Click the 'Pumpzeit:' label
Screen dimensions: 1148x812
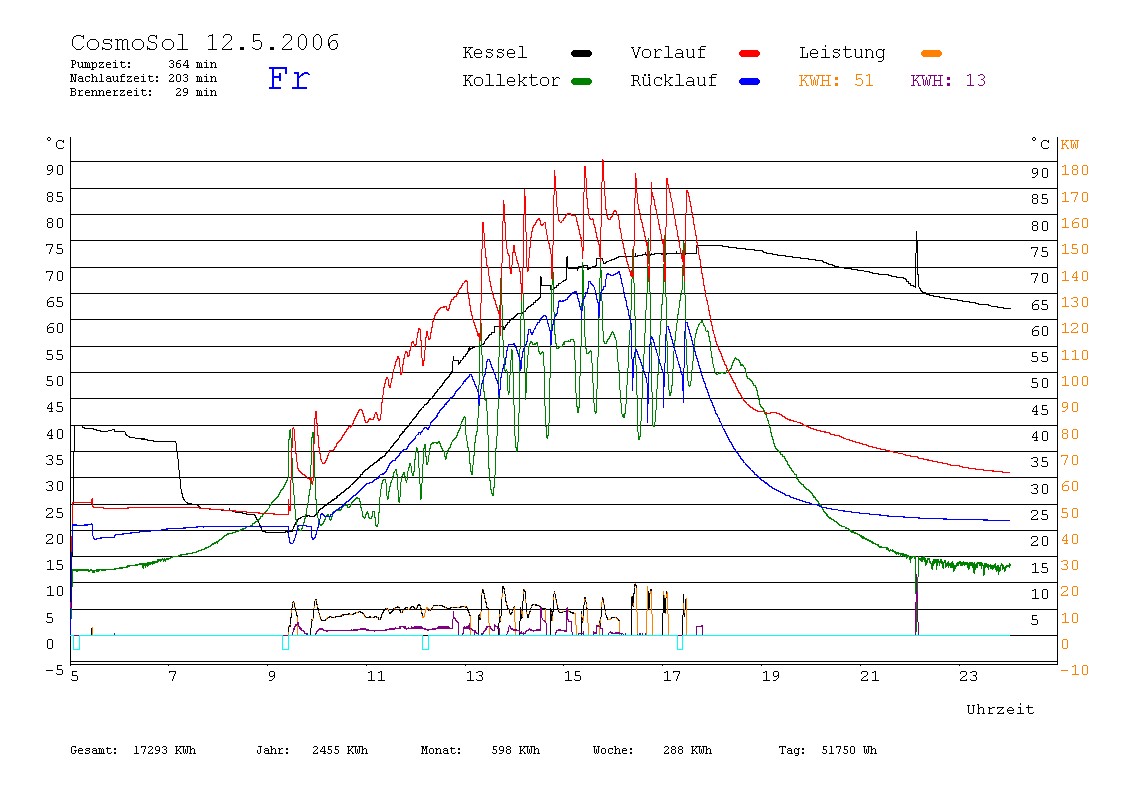[101, 64]
